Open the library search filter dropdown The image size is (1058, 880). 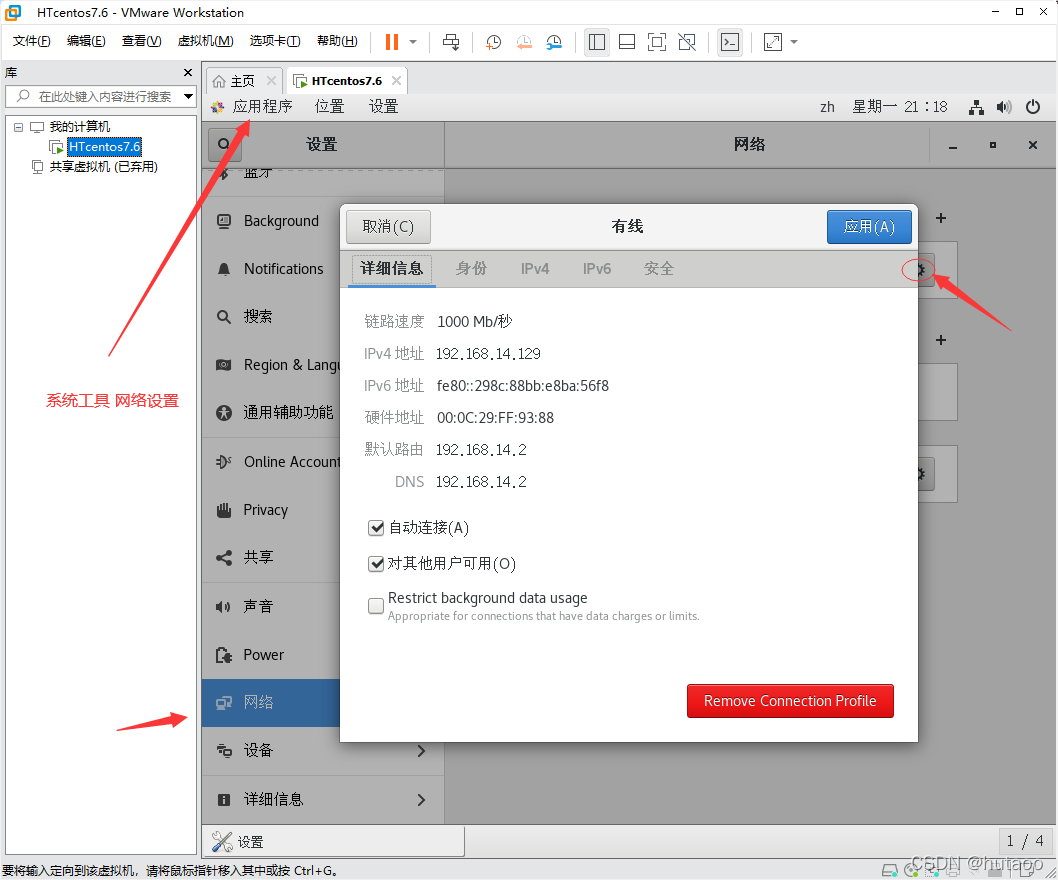point(188,97)
